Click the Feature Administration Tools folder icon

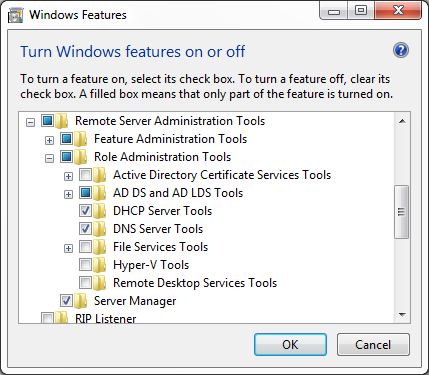tap(81, 139)
